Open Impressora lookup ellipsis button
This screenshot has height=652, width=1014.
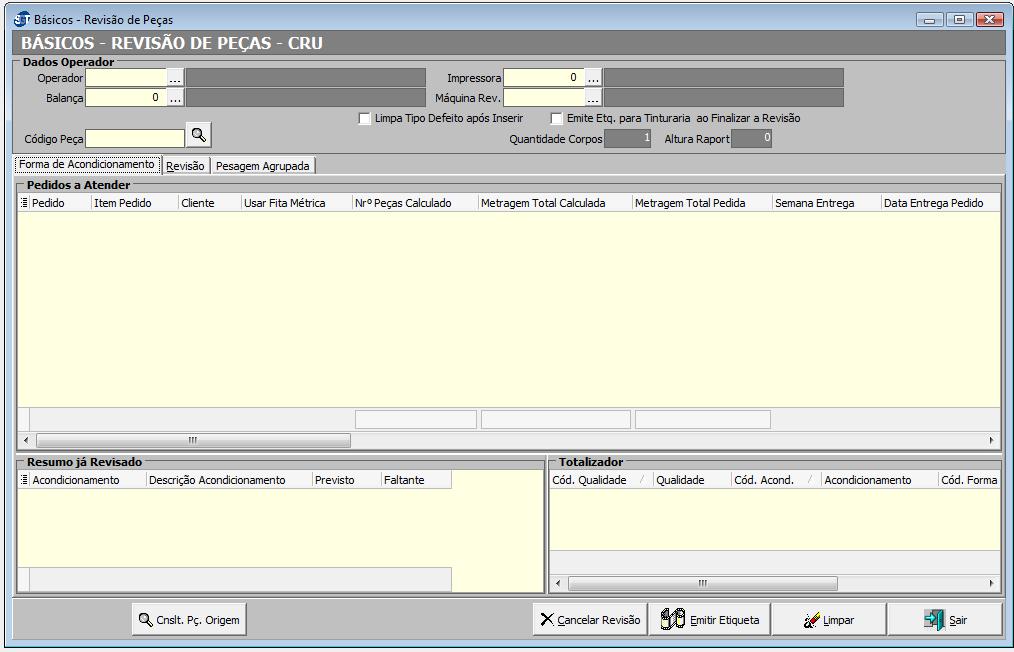pos(593,78)
